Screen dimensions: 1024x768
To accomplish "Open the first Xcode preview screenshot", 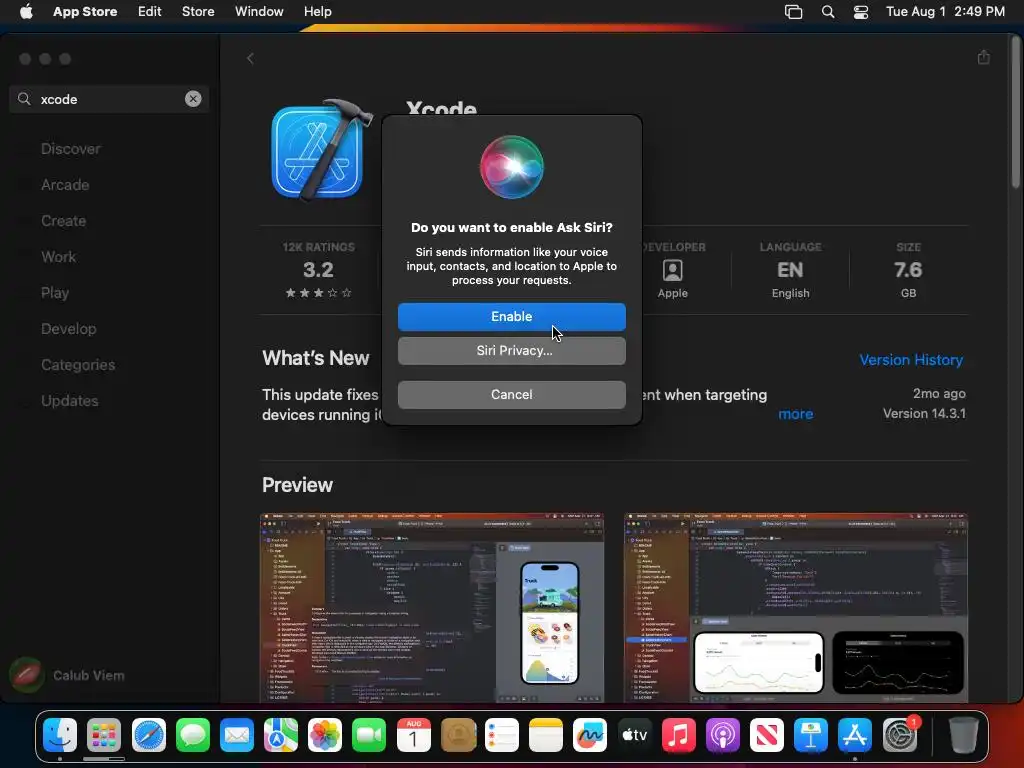I will (x=432, y=607).
